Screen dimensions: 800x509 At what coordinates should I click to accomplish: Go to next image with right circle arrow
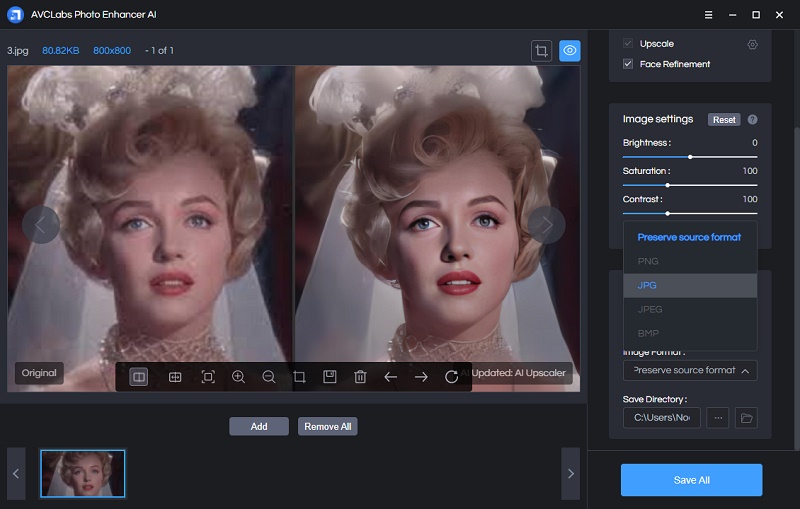pos(546,224)
